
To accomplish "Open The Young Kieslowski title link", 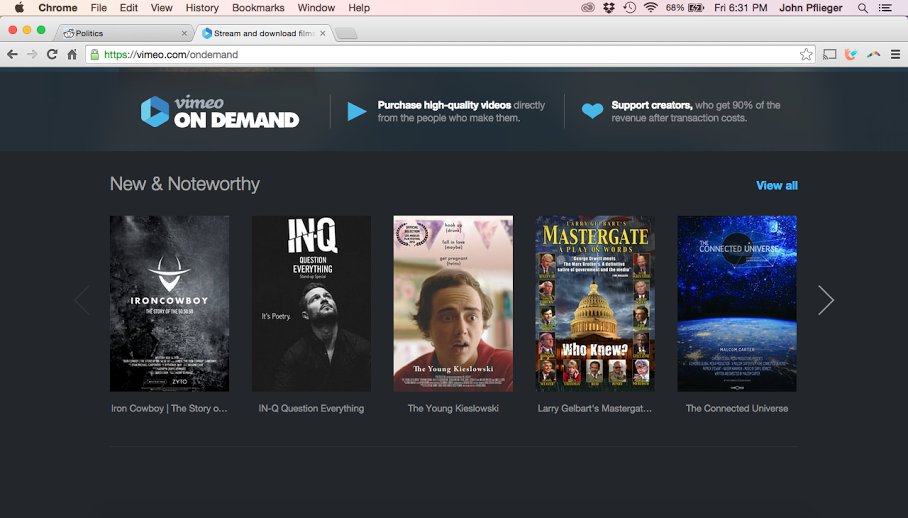I will point(453,408).
